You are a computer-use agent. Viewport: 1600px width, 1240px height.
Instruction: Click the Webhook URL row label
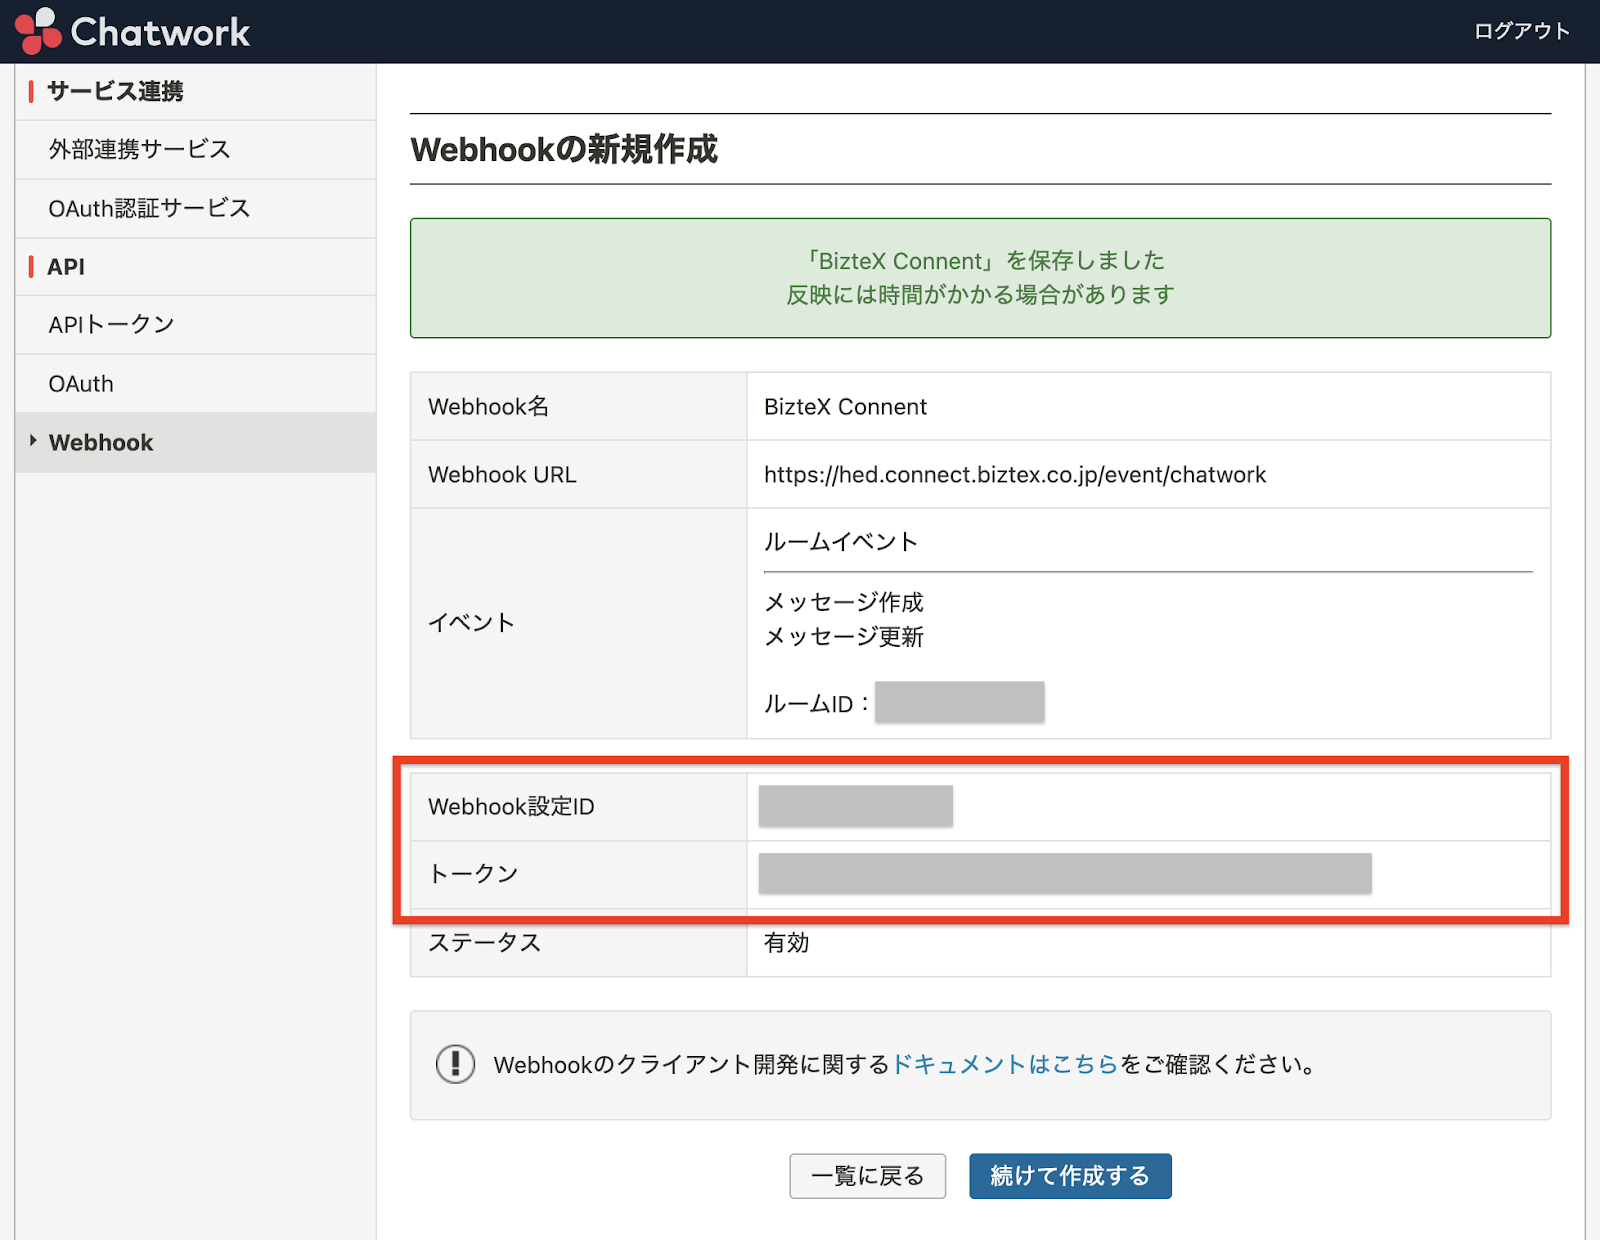(x=502, y=475)
